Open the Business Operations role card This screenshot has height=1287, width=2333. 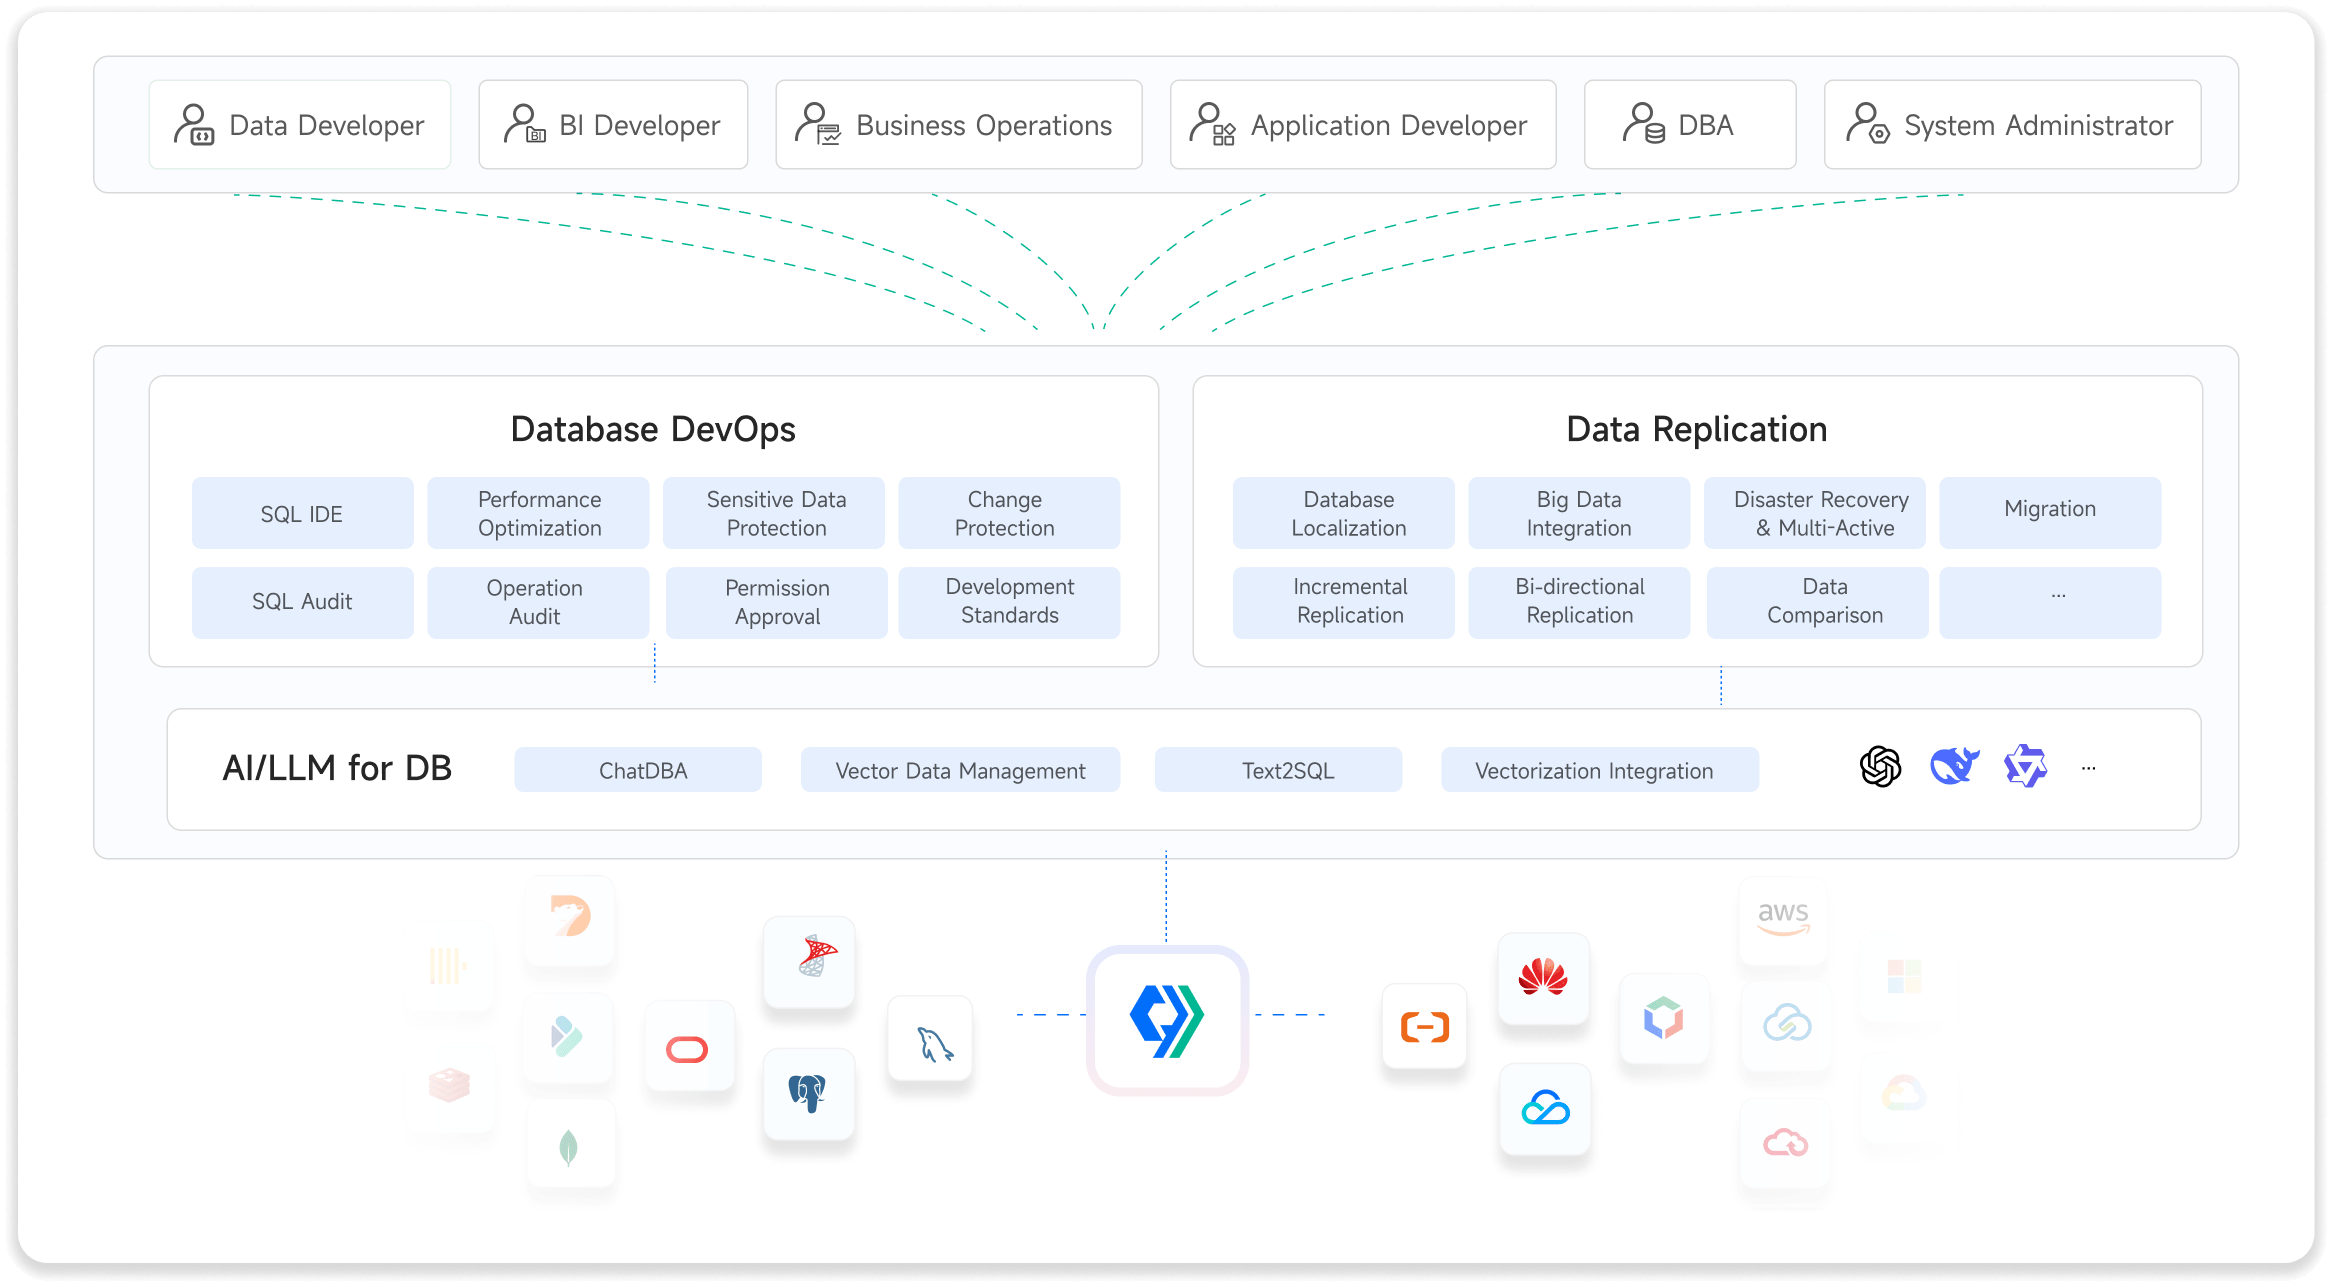pos(959,125)
